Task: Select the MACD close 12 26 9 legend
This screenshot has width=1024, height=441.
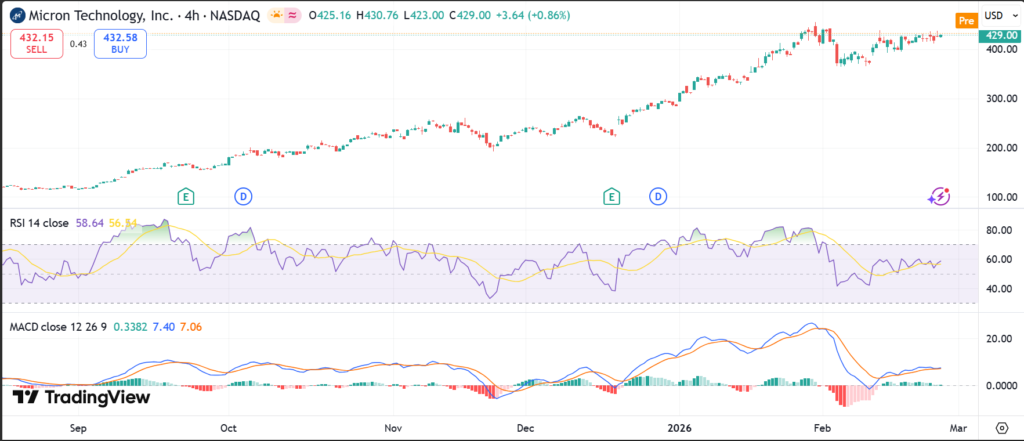Action: coord(56,326)
